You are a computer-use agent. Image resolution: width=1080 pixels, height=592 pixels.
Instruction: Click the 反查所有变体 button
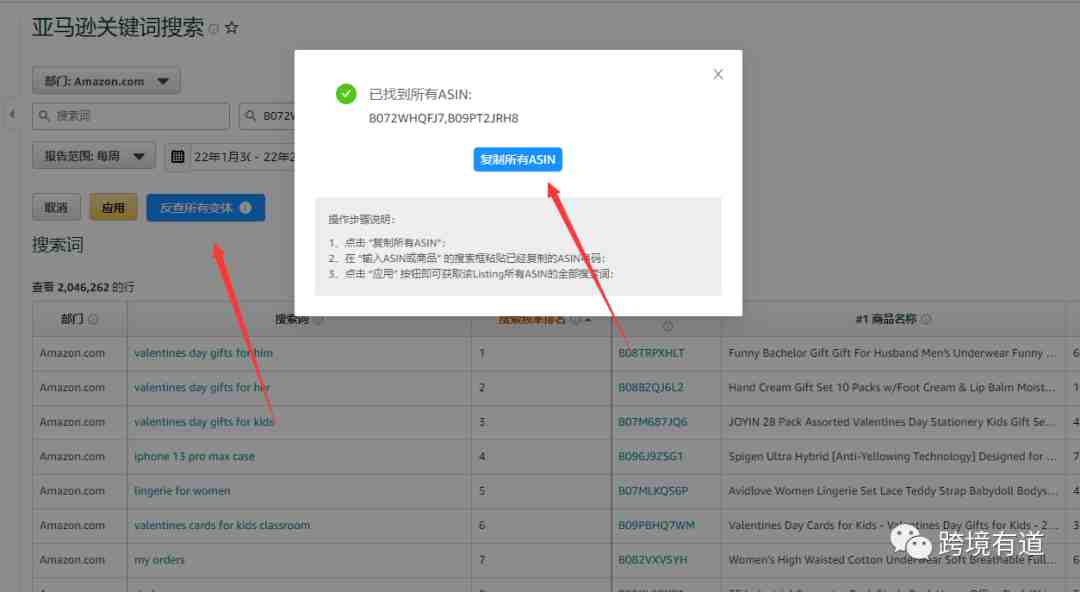(205, 207)
